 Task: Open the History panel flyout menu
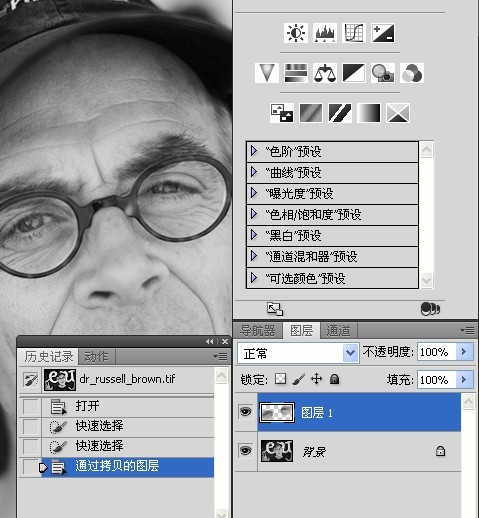coord(220,357)
